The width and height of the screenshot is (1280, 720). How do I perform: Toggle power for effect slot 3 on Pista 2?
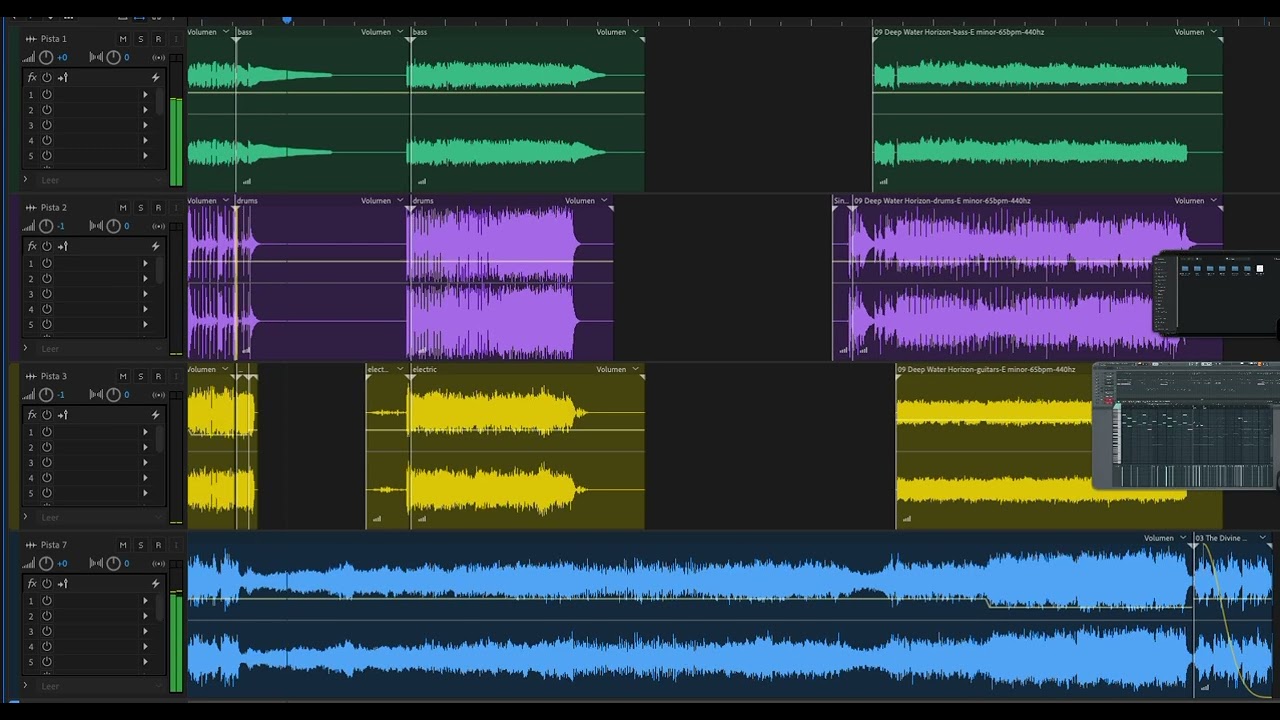click(47, 294)
